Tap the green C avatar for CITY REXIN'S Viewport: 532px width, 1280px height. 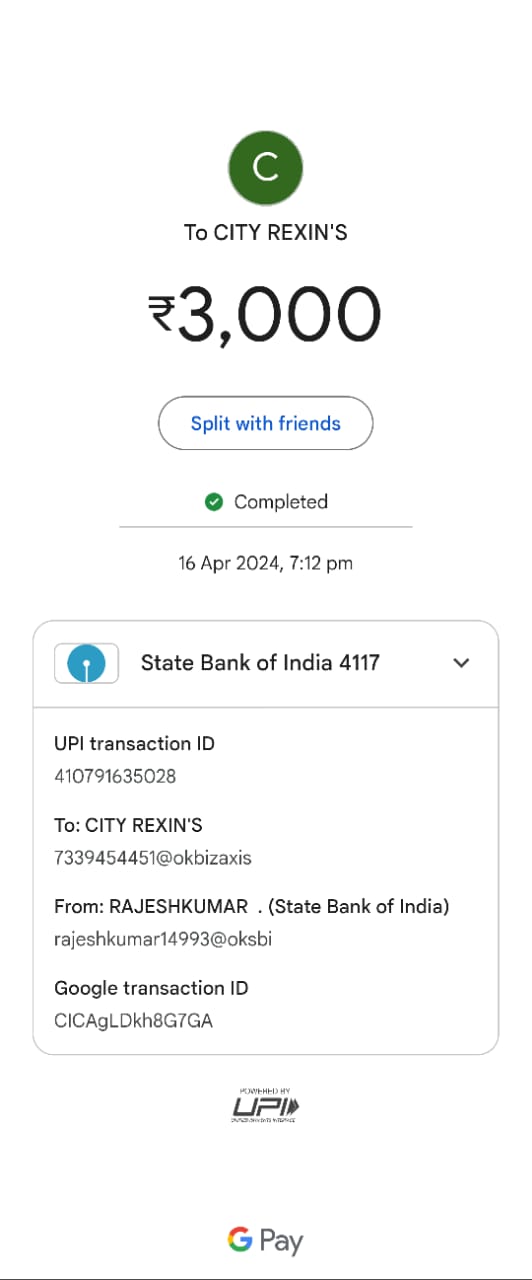point(266,168)
